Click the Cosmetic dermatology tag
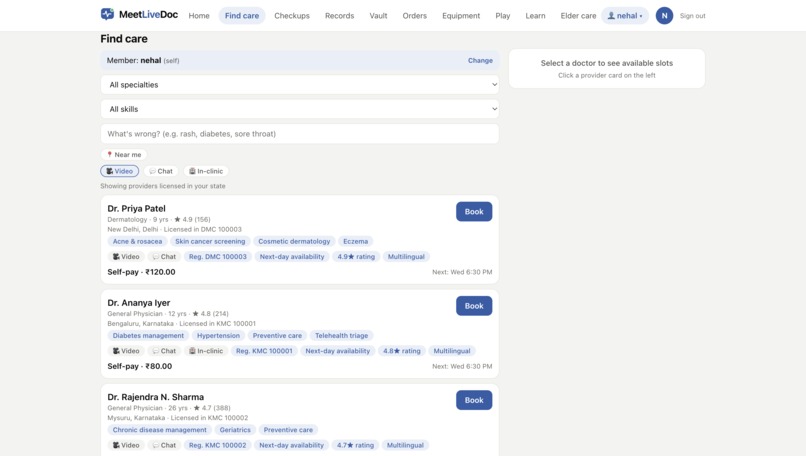The height and width of the screenshot is (456, 806). click(294, 241)
